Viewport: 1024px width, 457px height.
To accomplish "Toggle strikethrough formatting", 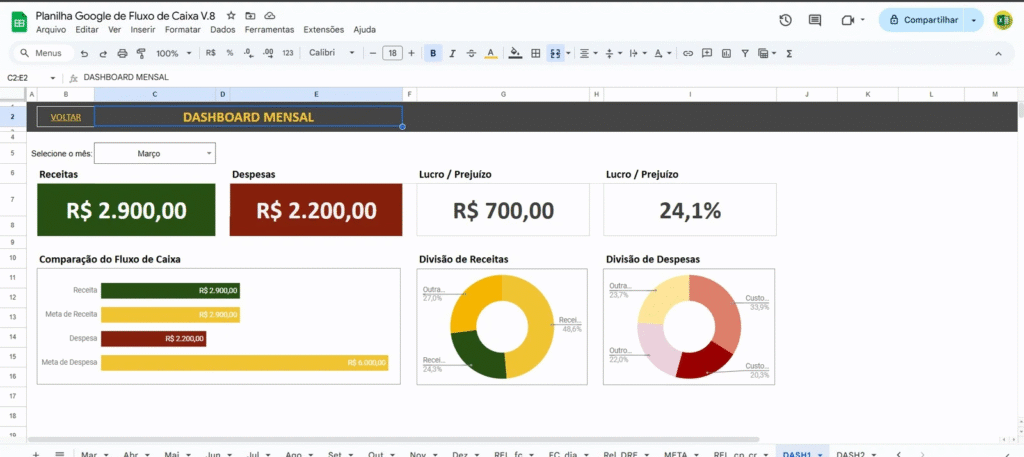I will point(470,53).
